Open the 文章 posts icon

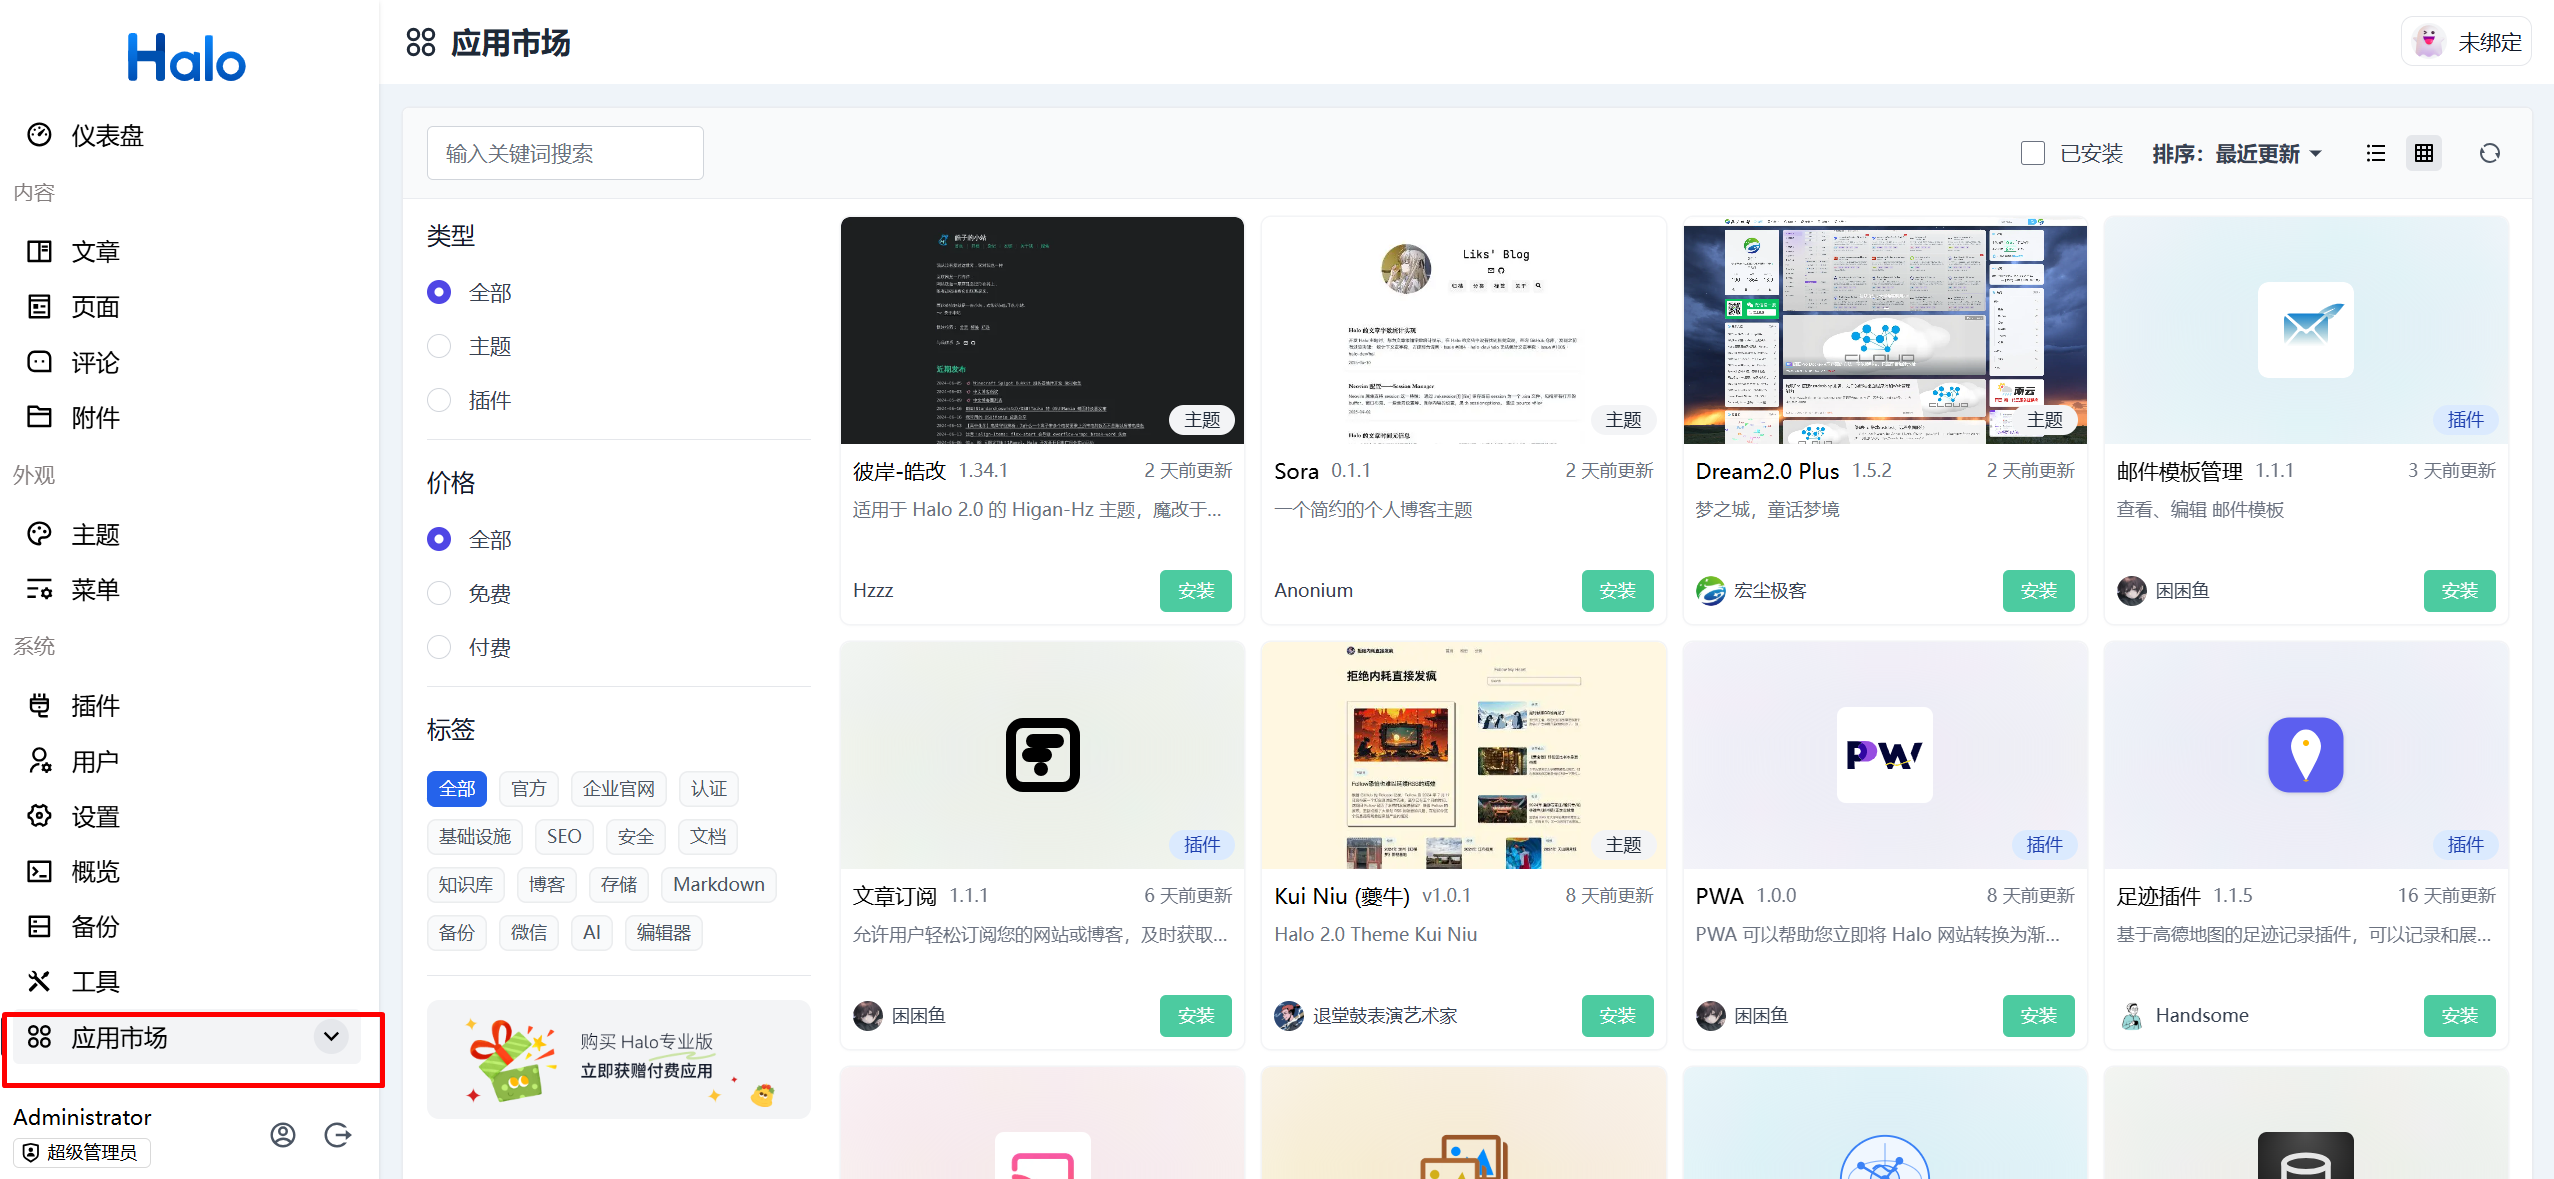(x=39, y=251)
